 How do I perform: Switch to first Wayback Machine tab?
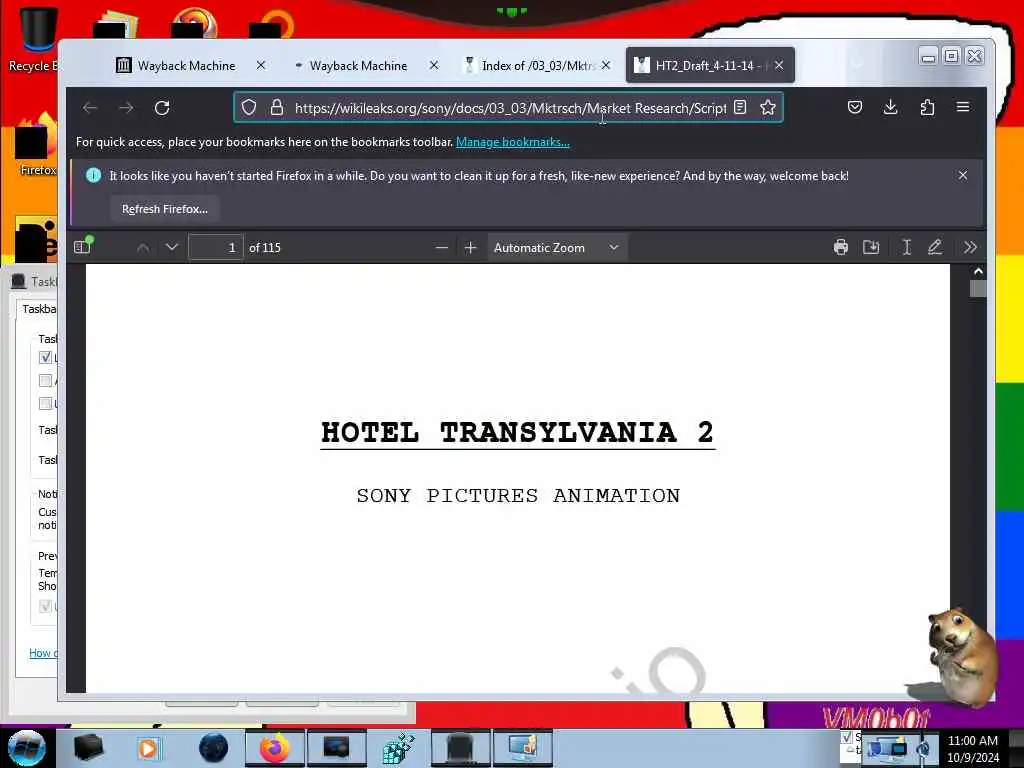(186, 65)
